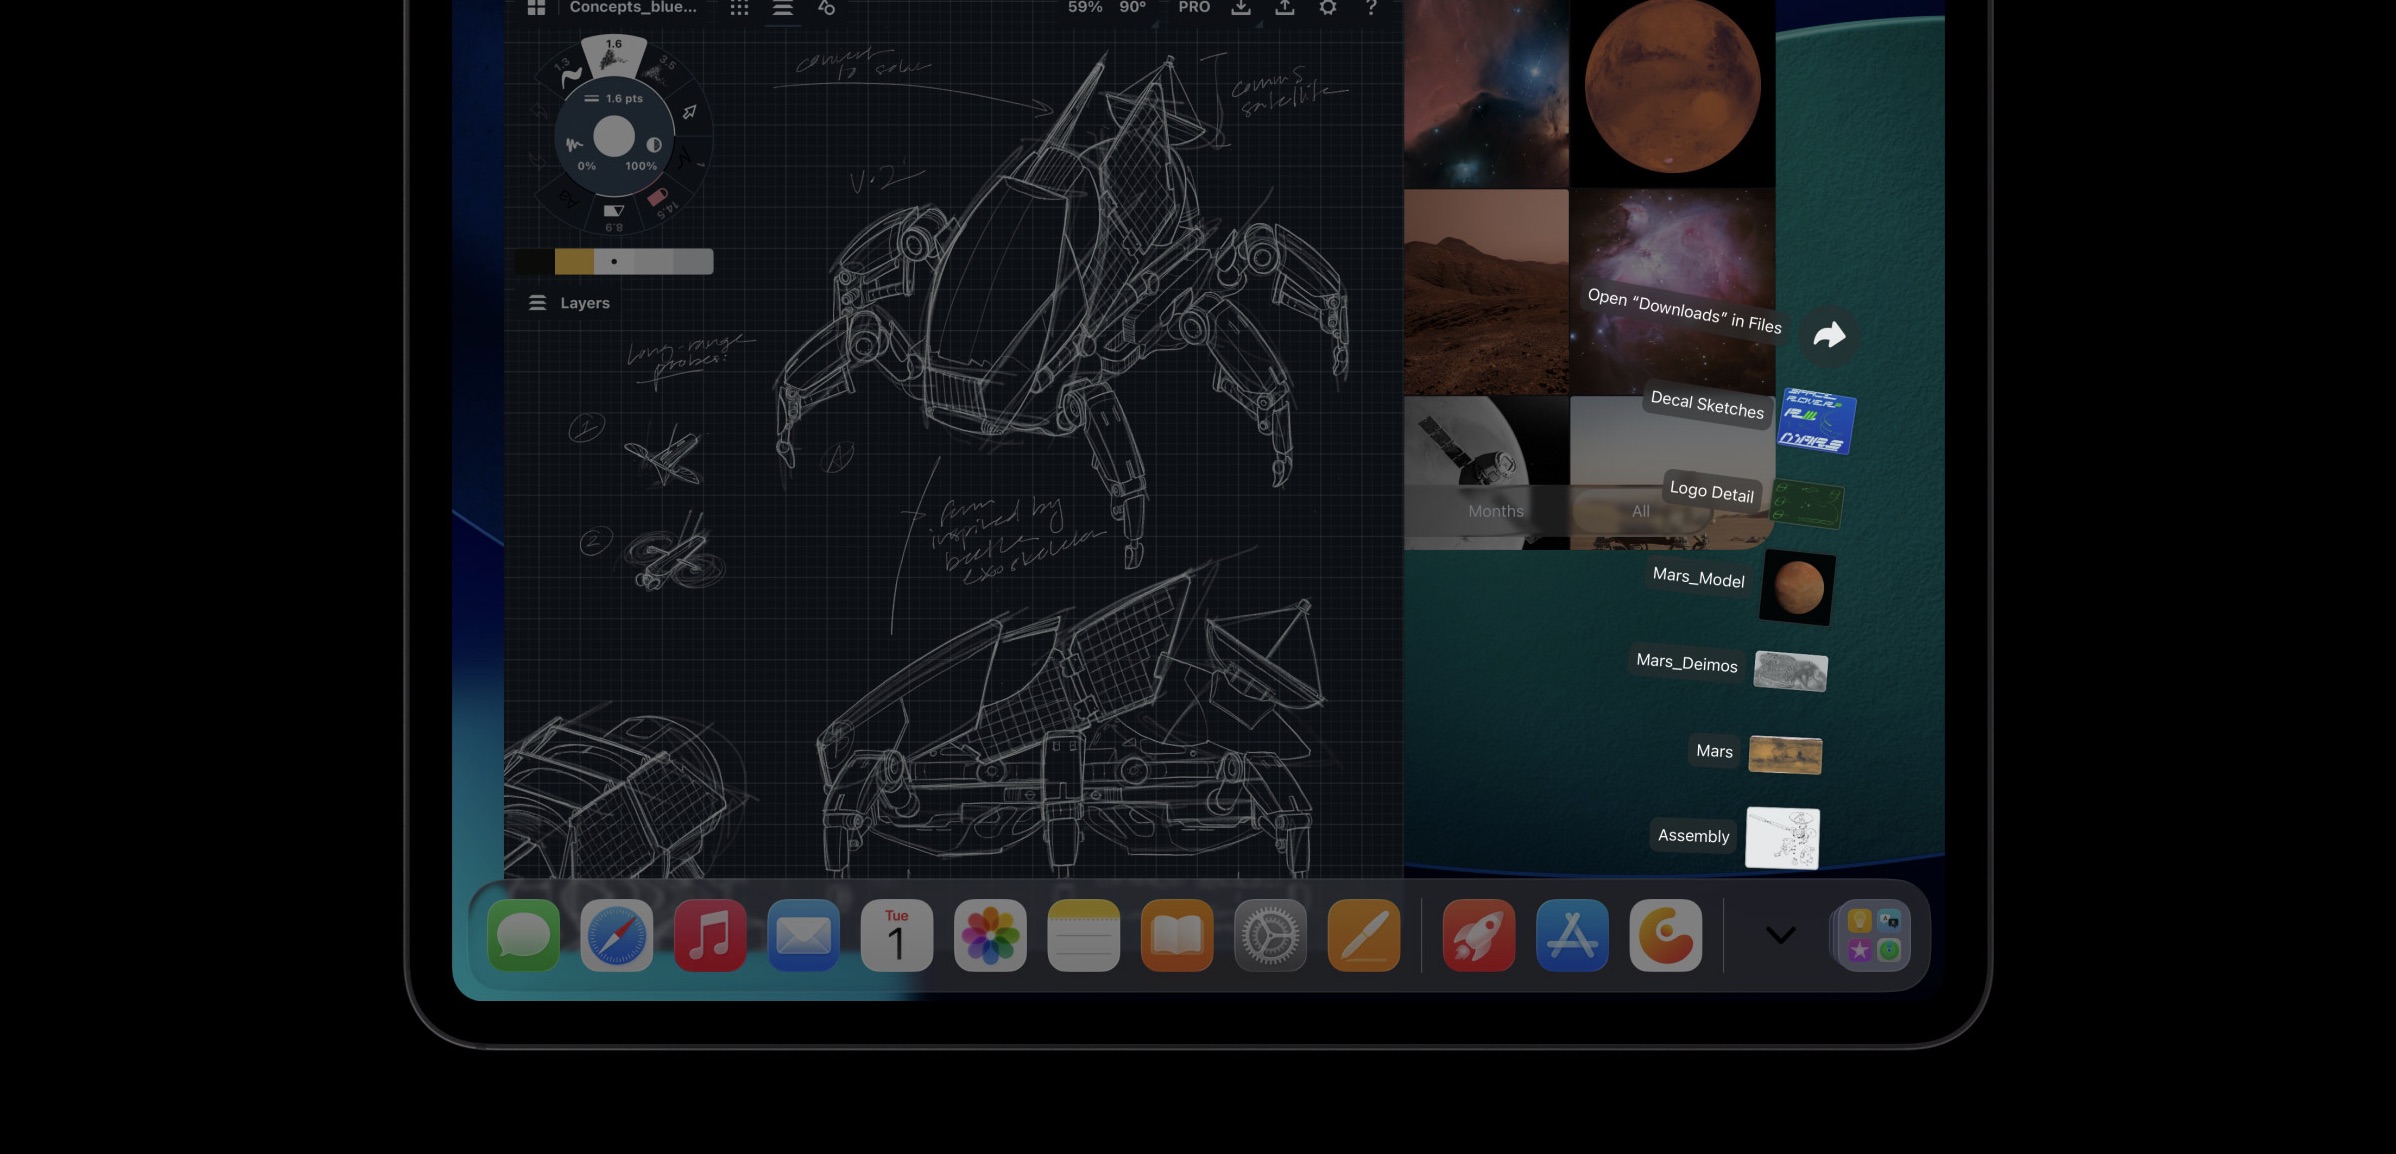2396x1154 pixels.
Task: Open help via the question mark icon
Action: click(x=1370, y=8)
